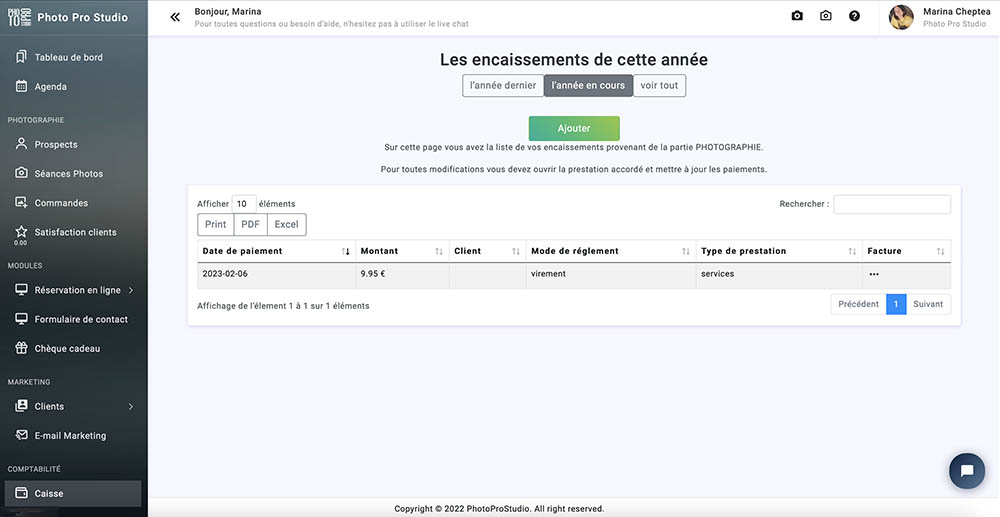The height and width of the screenshot is (517, 1000).
Task: Open Commandes section
Action: pos(61,203)
